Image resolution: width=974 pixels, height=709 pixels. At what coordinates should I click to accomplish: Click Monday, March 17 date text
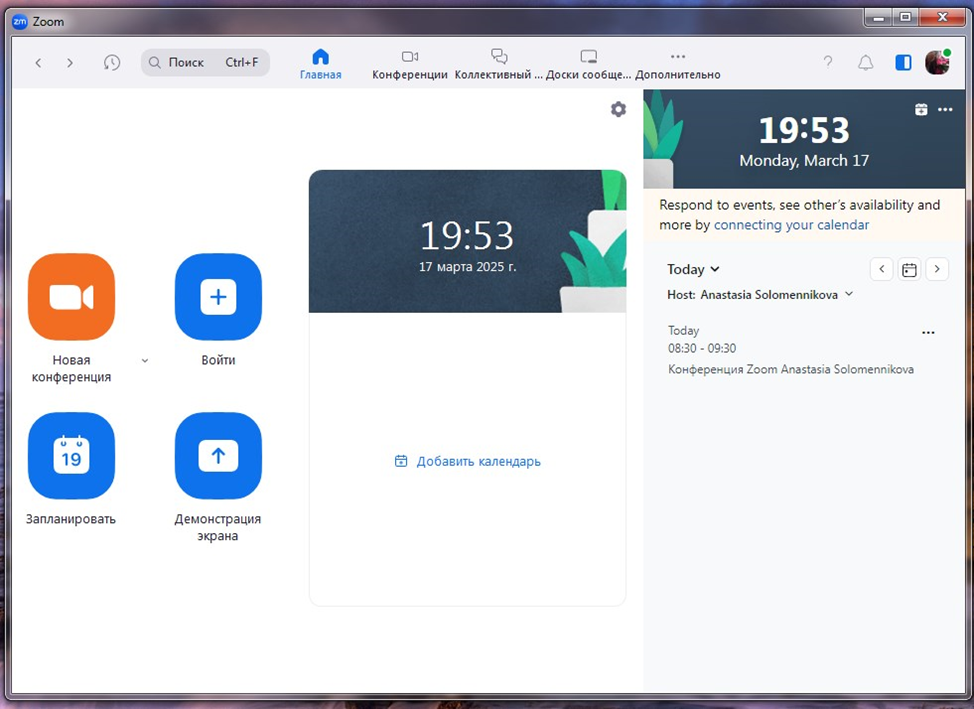point(804,160)
